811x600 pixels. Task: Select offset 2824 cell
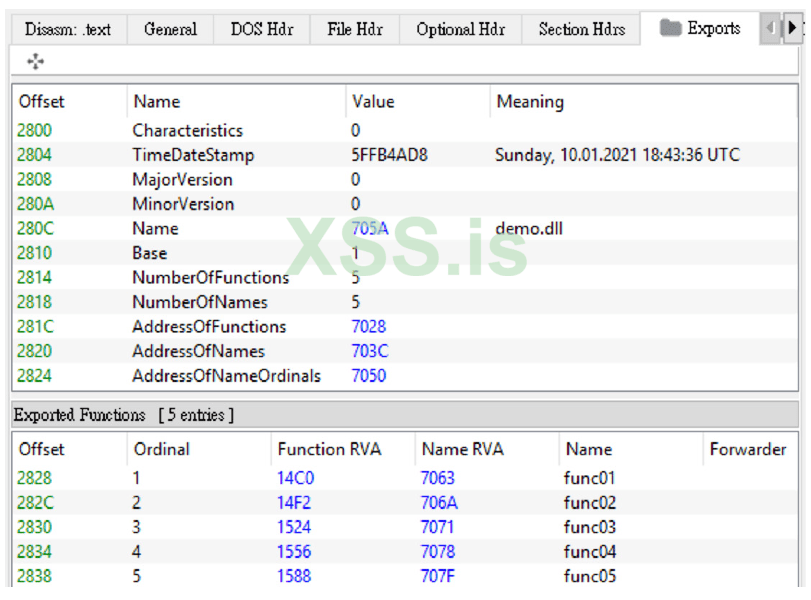pyautogui.click(x=34, y=376)
